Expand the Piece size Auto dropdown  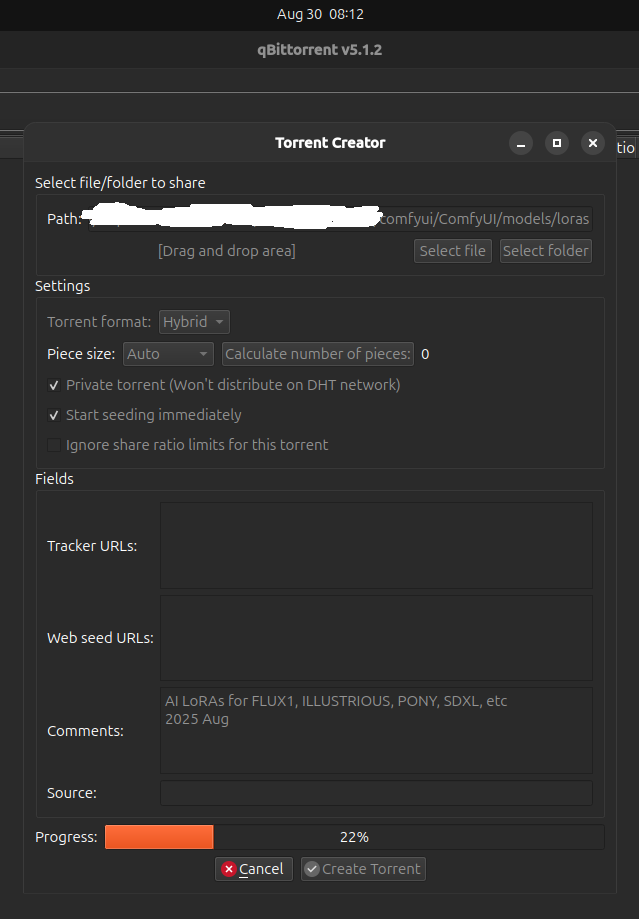click(169, 354)
